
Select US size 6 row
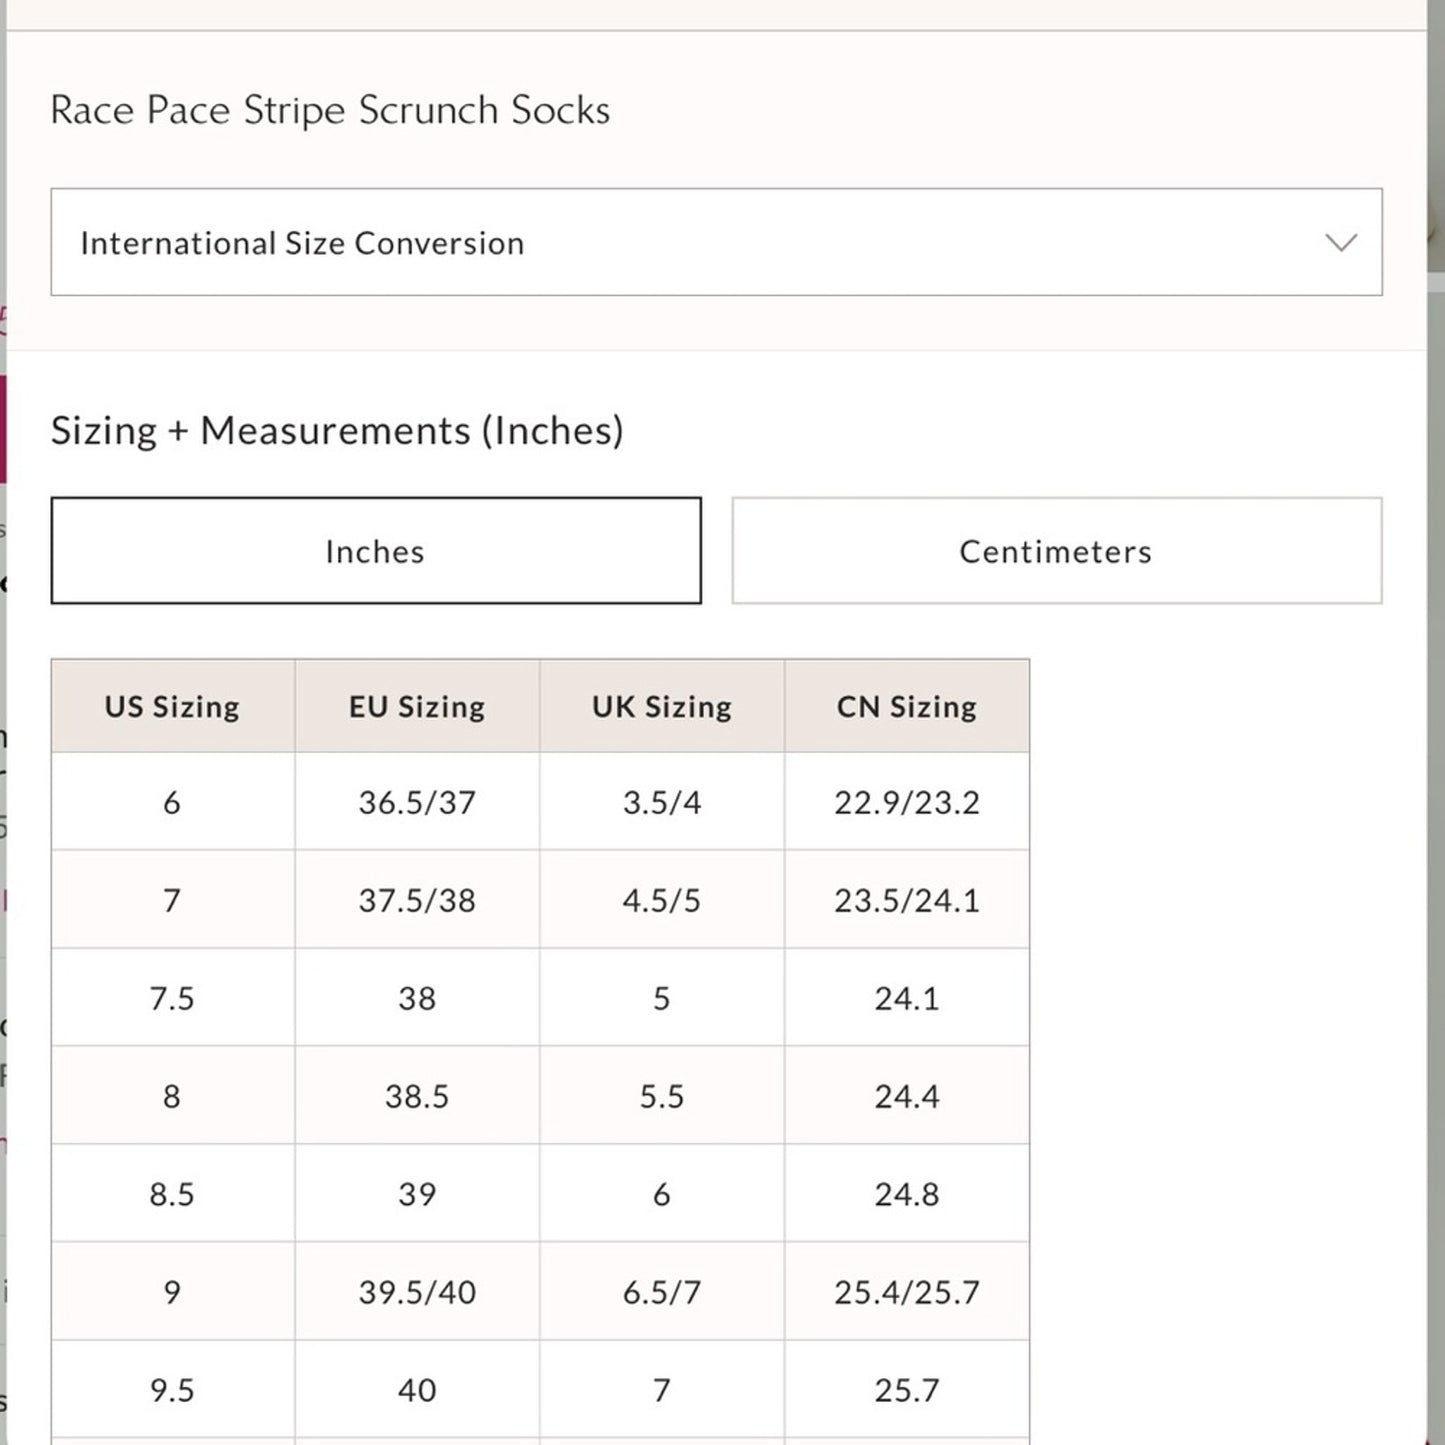(x=172, y=802)
